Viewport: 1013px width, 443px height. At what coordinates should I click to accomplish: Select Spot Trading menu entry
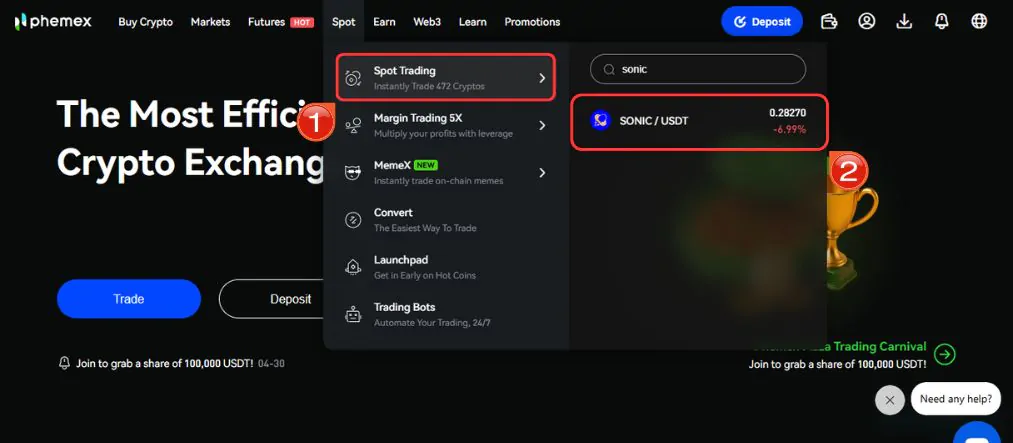tap(446, 77)
